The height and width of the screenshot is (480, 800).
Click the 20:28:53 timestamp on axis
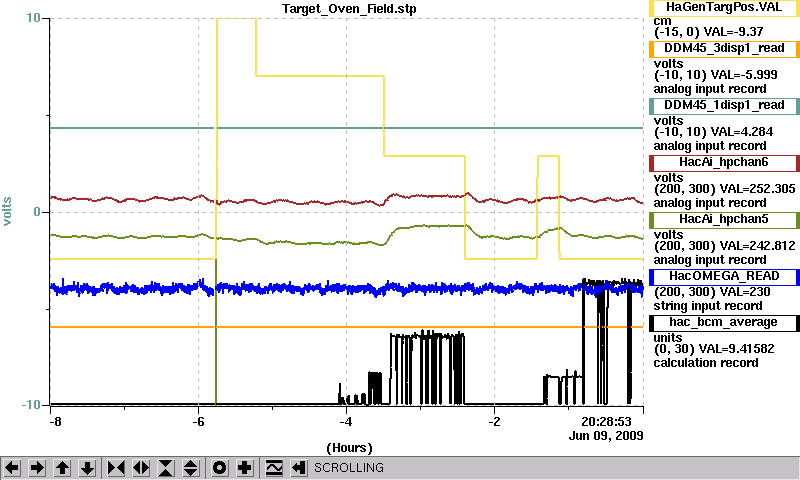pos(606,422)
